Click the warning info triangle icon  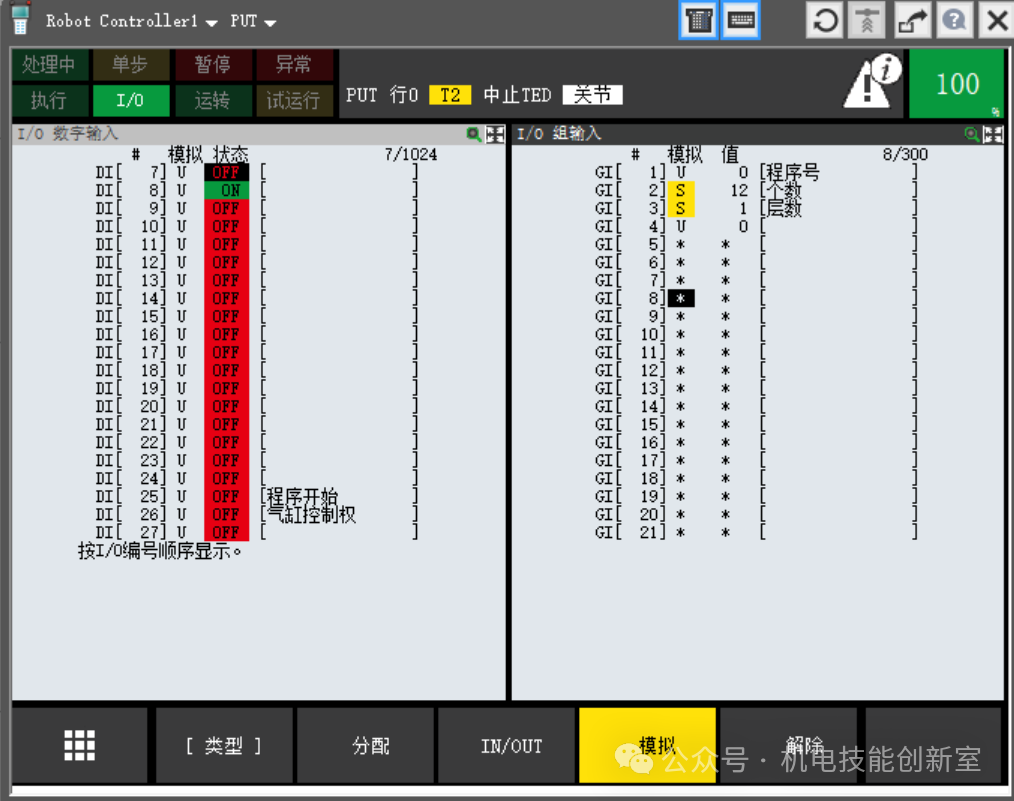pos(872,82)
